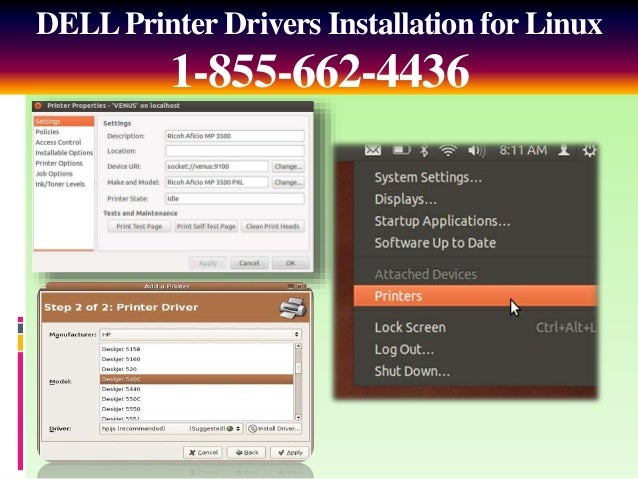
Task: Click model list scroll up arrow
Action: [298, 346]
